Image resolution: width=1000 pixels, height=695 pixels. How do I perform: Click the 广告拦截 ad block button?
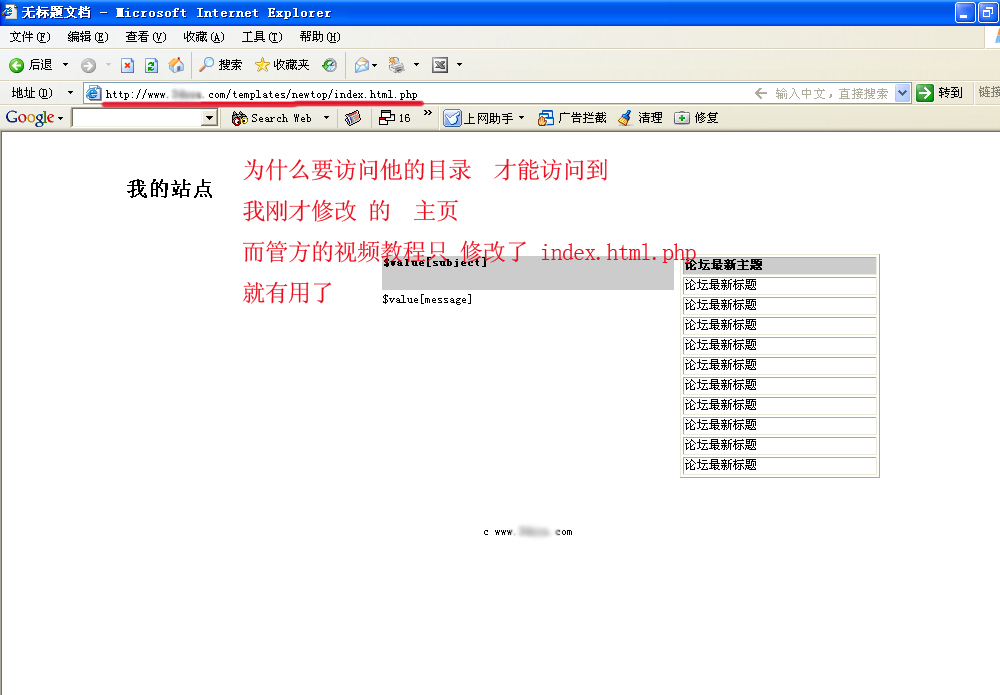(572, 118)
